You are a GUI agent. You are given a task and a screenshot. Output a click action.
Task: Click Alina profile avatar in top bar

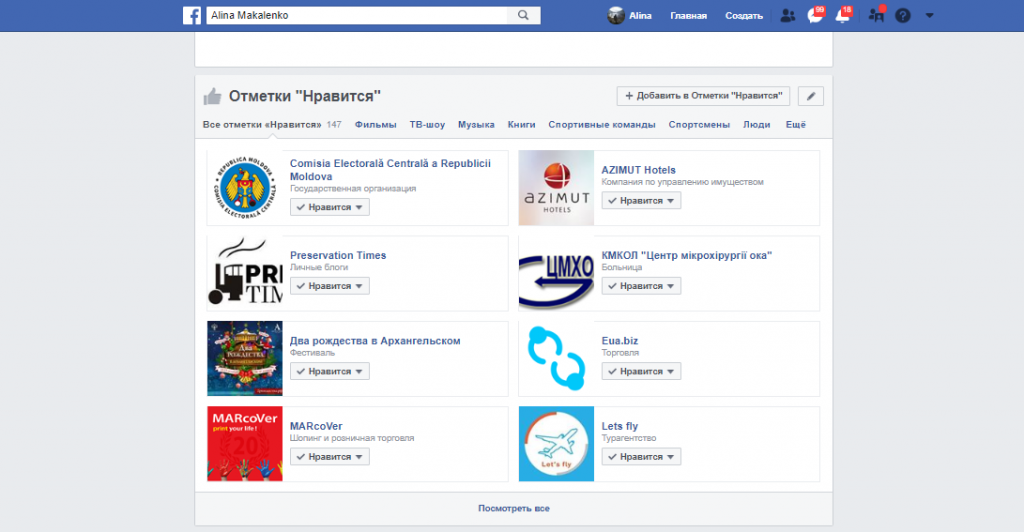616,15
